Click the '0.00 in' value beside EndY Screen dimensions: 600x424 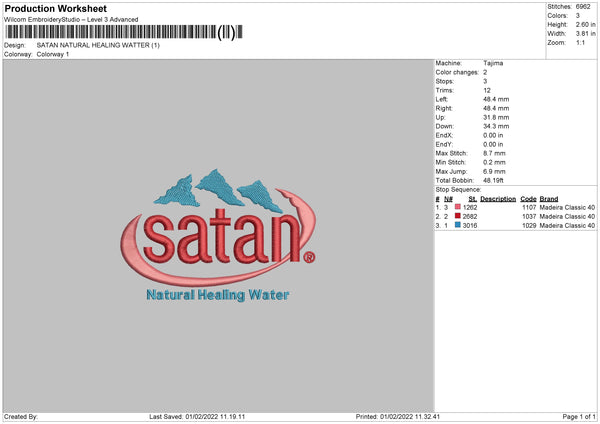493,144
